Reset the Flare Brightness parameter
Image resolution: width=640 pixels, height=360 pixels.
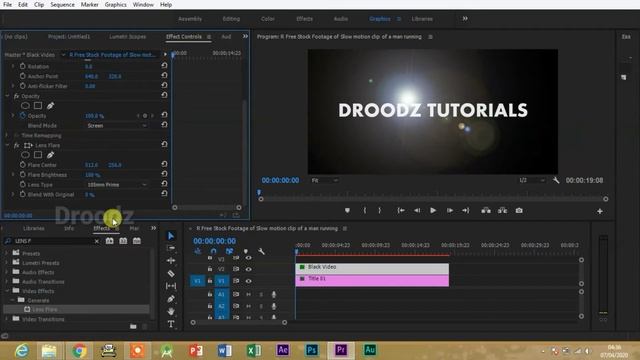(164, 174)
